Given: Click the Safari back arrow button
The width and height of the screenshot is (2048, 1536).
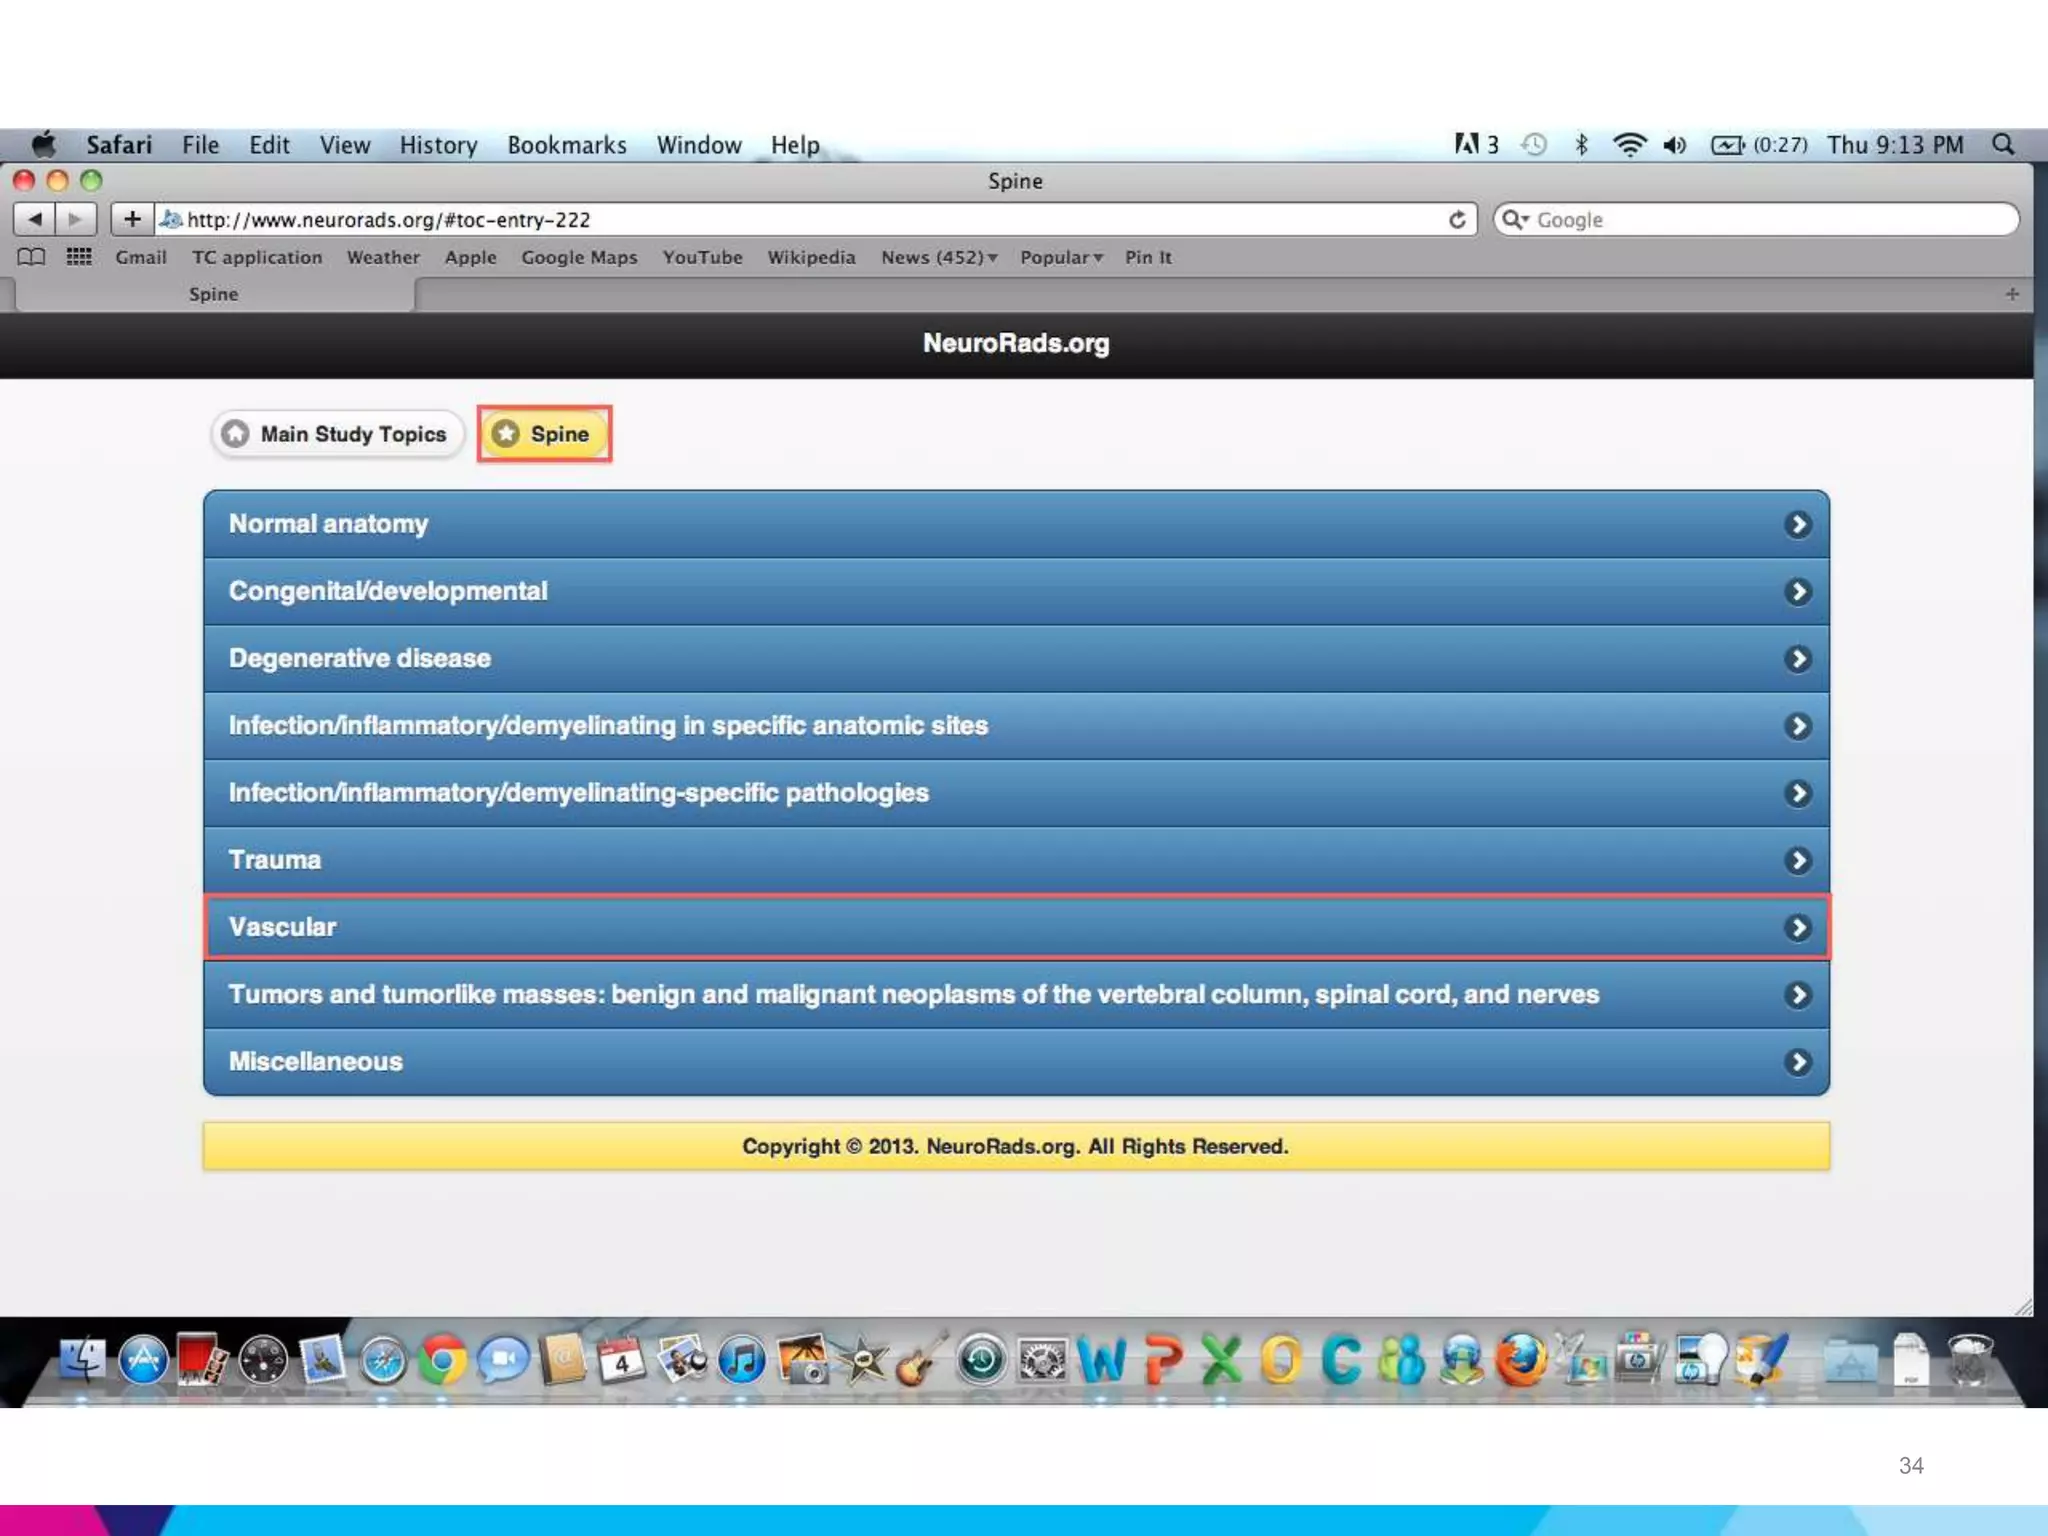Looking at the screenshot, I should 35,219.
